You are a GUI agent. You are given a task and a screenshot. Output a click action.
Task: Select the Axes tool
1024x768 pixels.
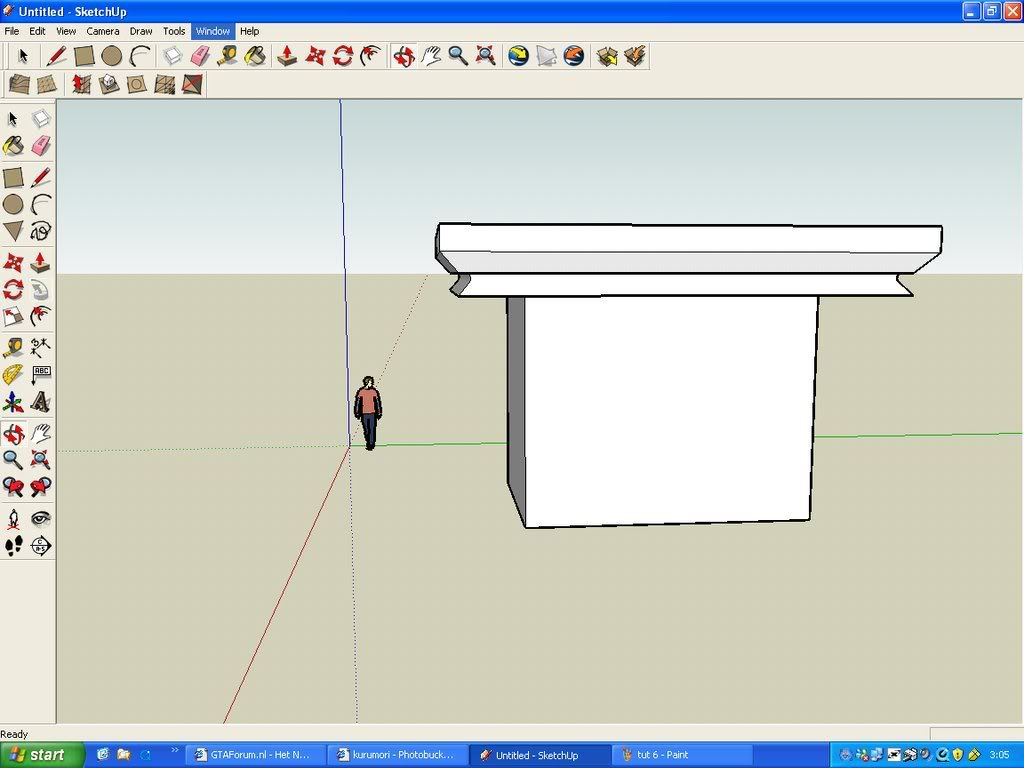(13, 402)
